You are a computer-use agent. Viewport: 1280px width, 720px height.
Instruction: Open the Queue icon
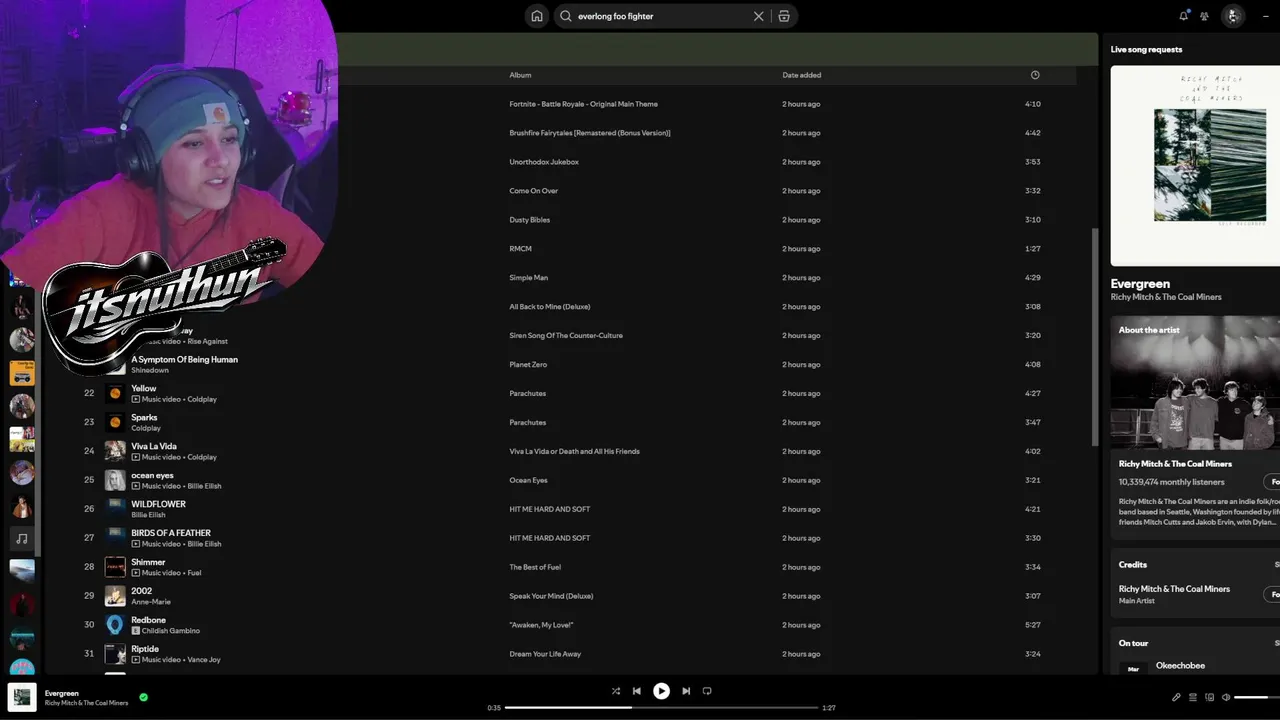point(1193,697)
